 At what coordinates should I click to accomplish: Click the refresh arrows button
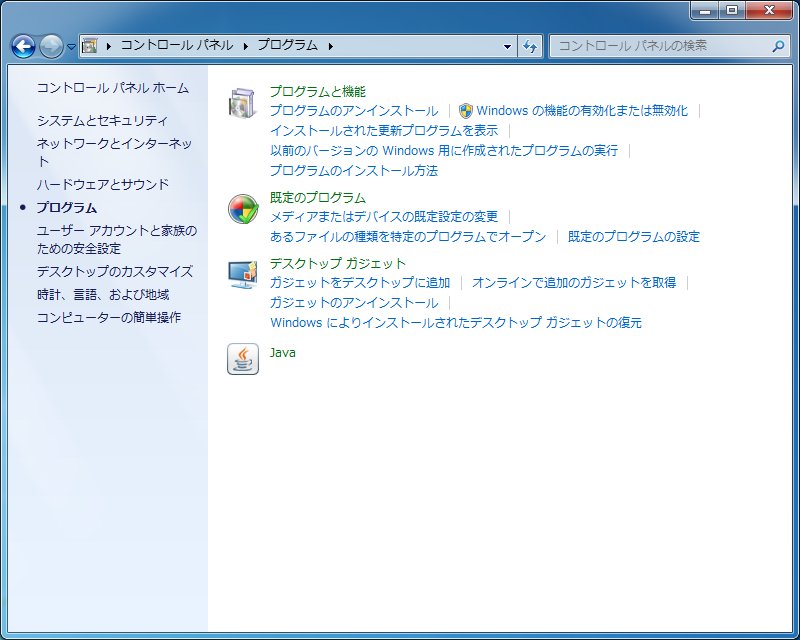coord(530,46)
